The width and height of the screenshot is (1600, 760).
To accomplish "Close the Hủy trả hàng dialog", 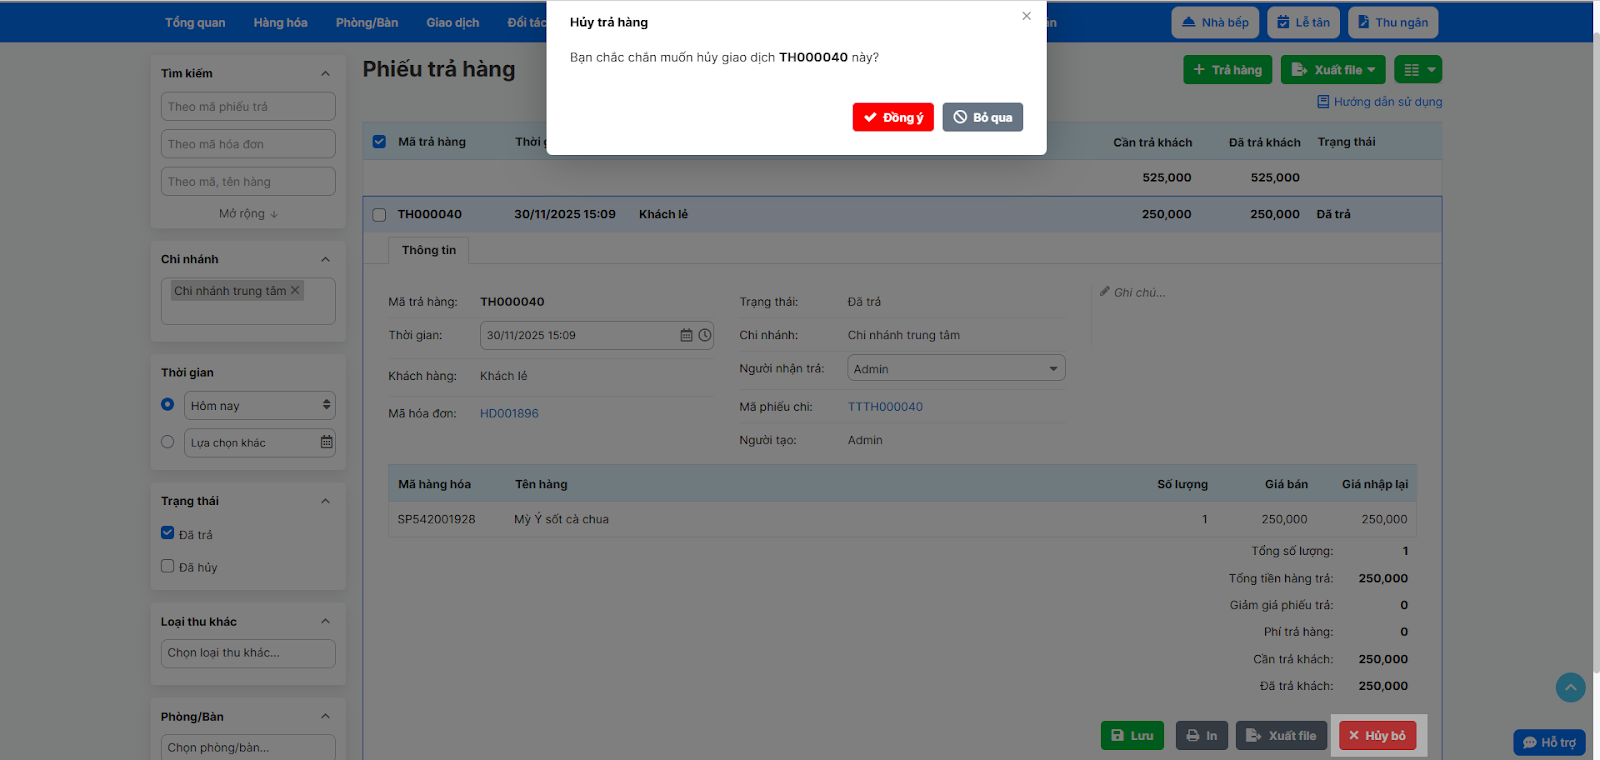I will 1026,16.
